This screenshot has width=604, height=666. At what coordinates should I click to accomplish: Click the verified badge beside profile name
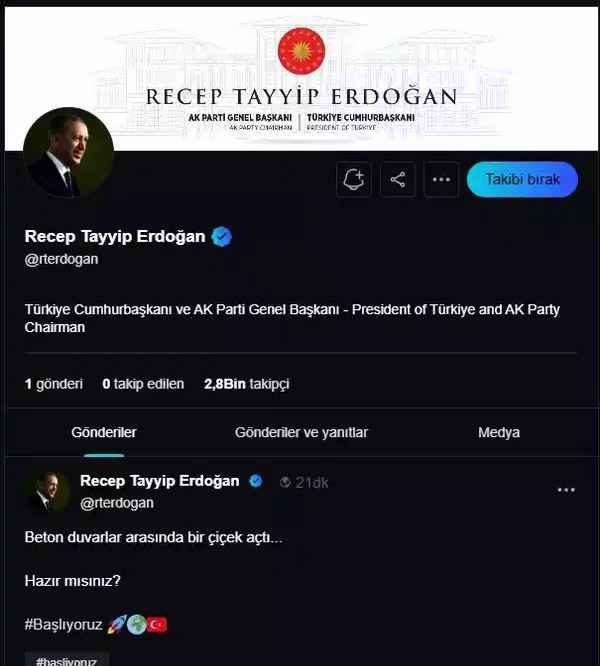tap(222, 237)
